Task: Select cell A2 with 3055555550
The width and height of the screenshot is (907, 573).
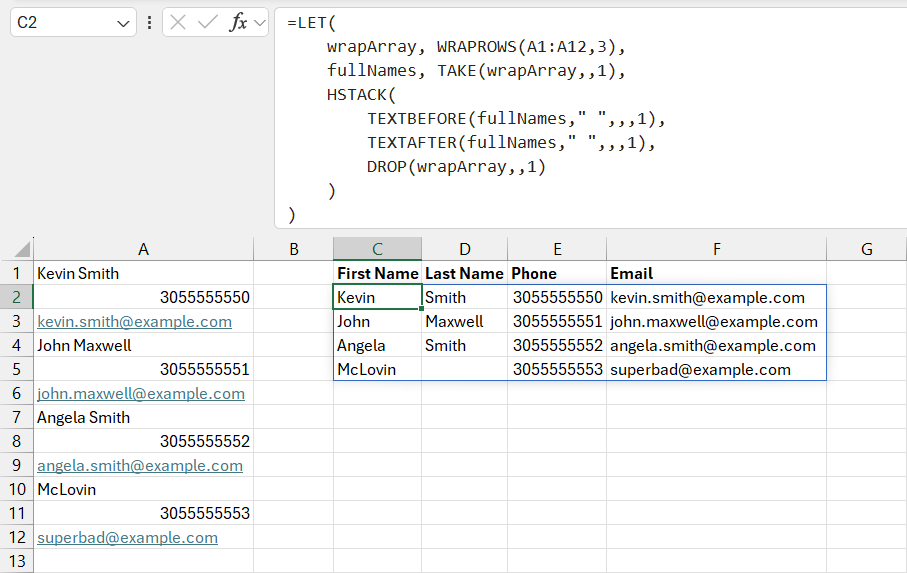Action: (143, 297)
